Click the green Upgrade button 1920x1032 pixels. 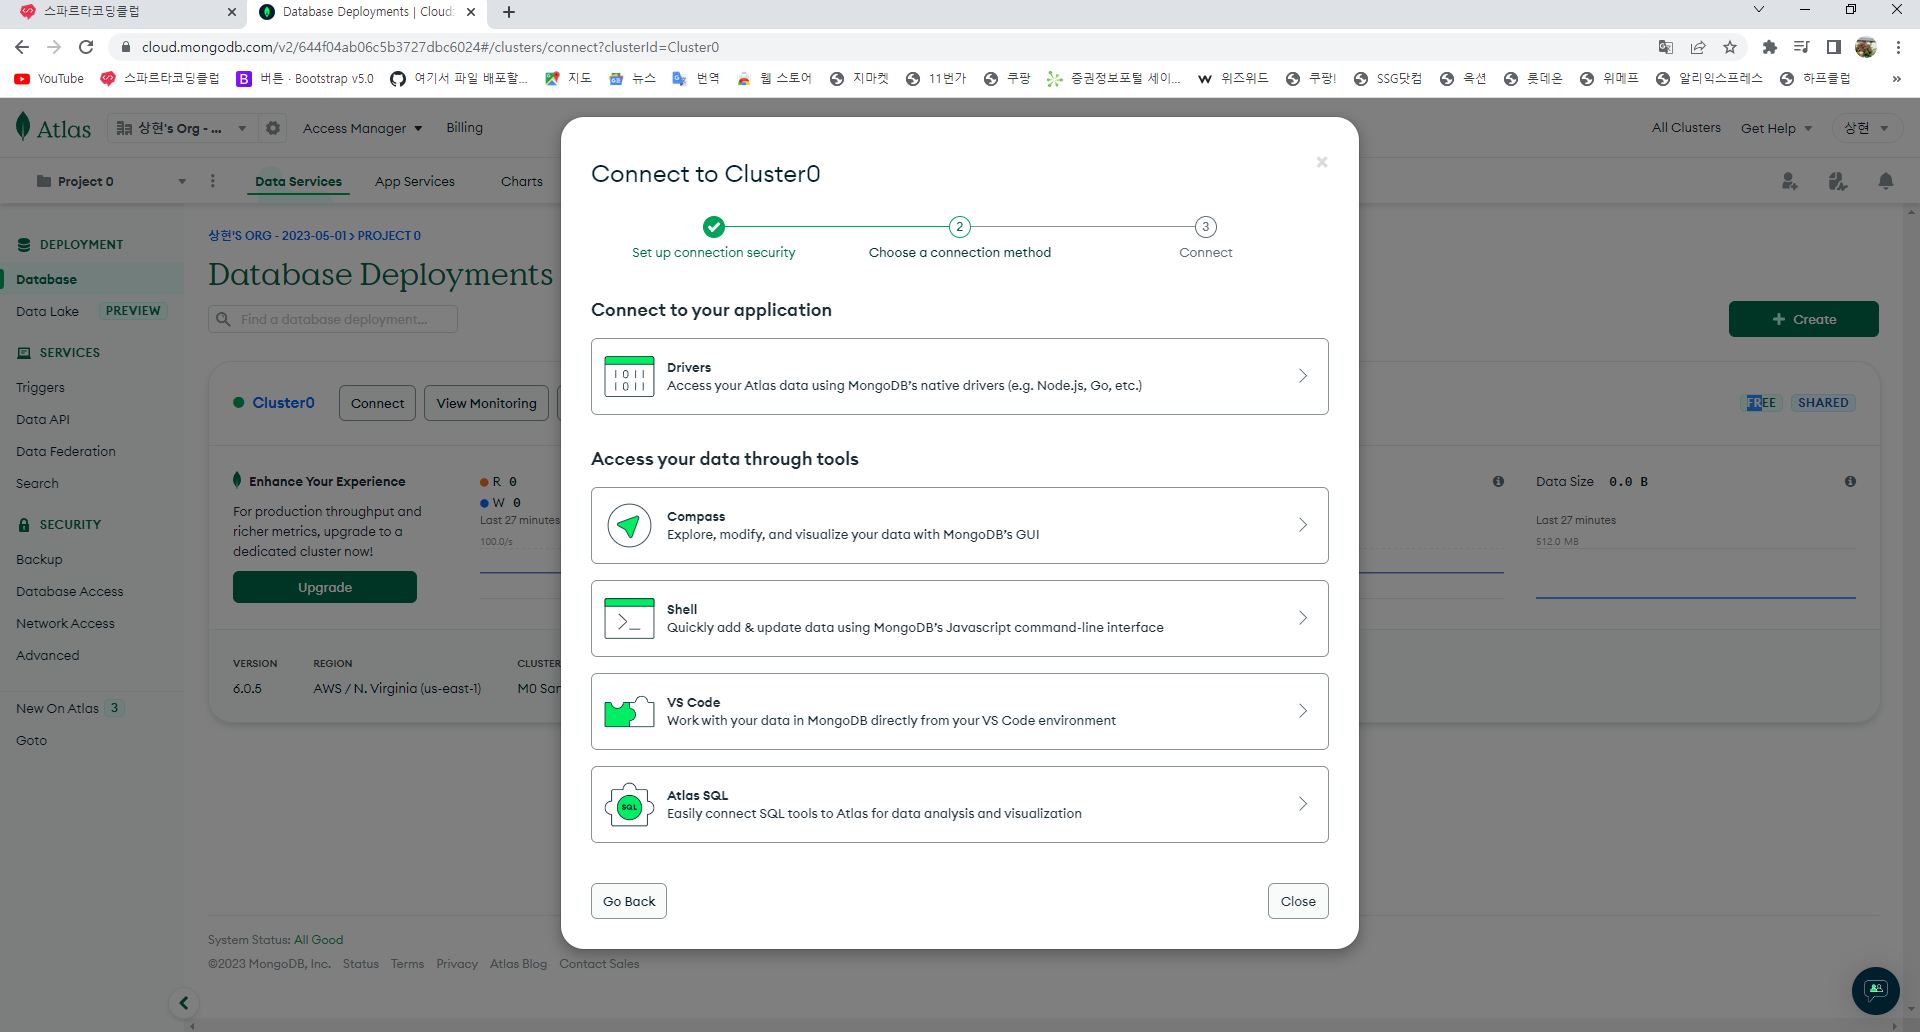point(325,587)
